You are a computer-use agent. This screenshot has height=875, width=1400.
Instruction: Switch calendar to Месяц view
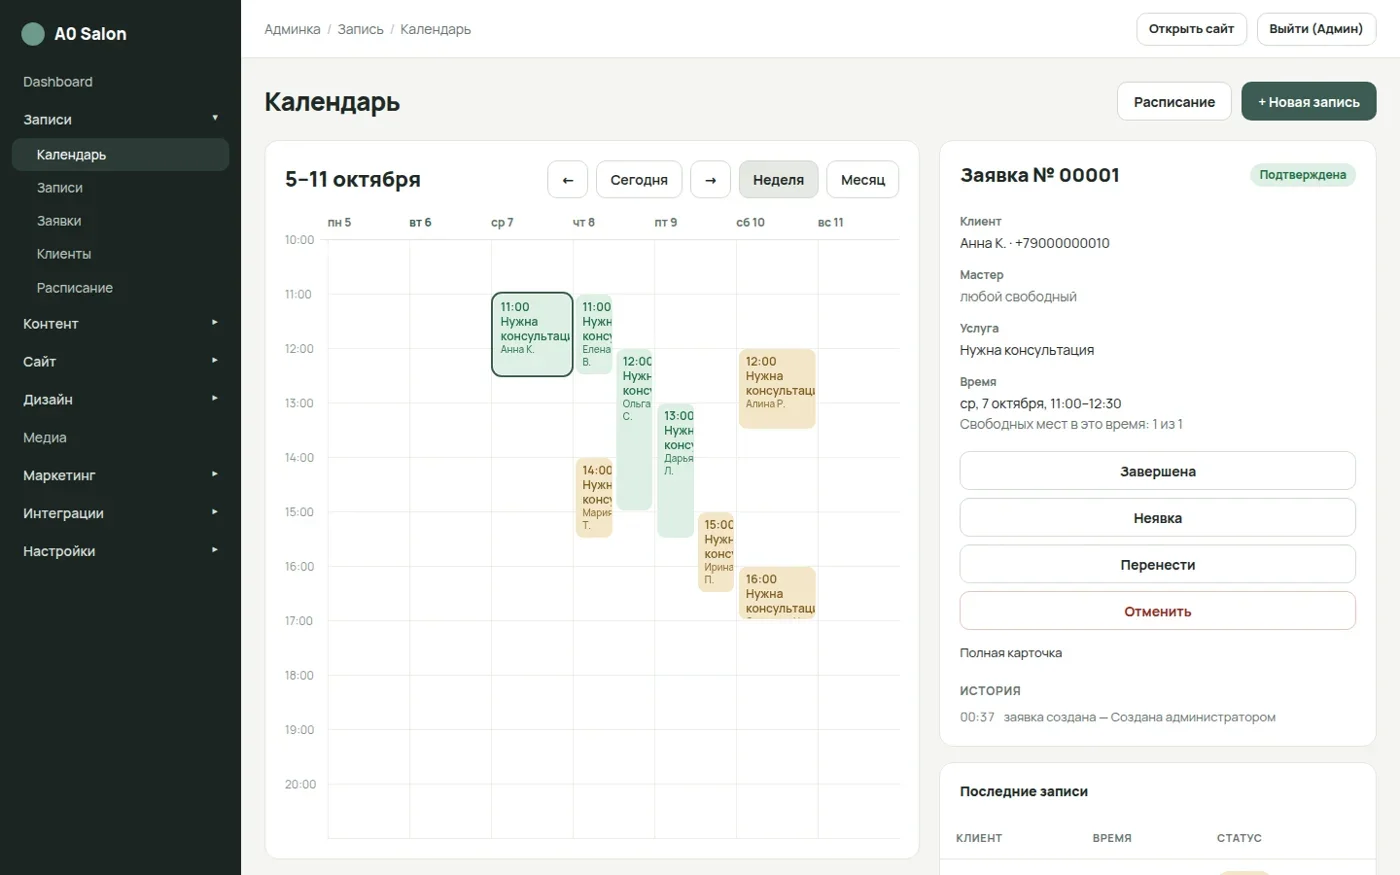pyautogui.click(x=863, y=180)
